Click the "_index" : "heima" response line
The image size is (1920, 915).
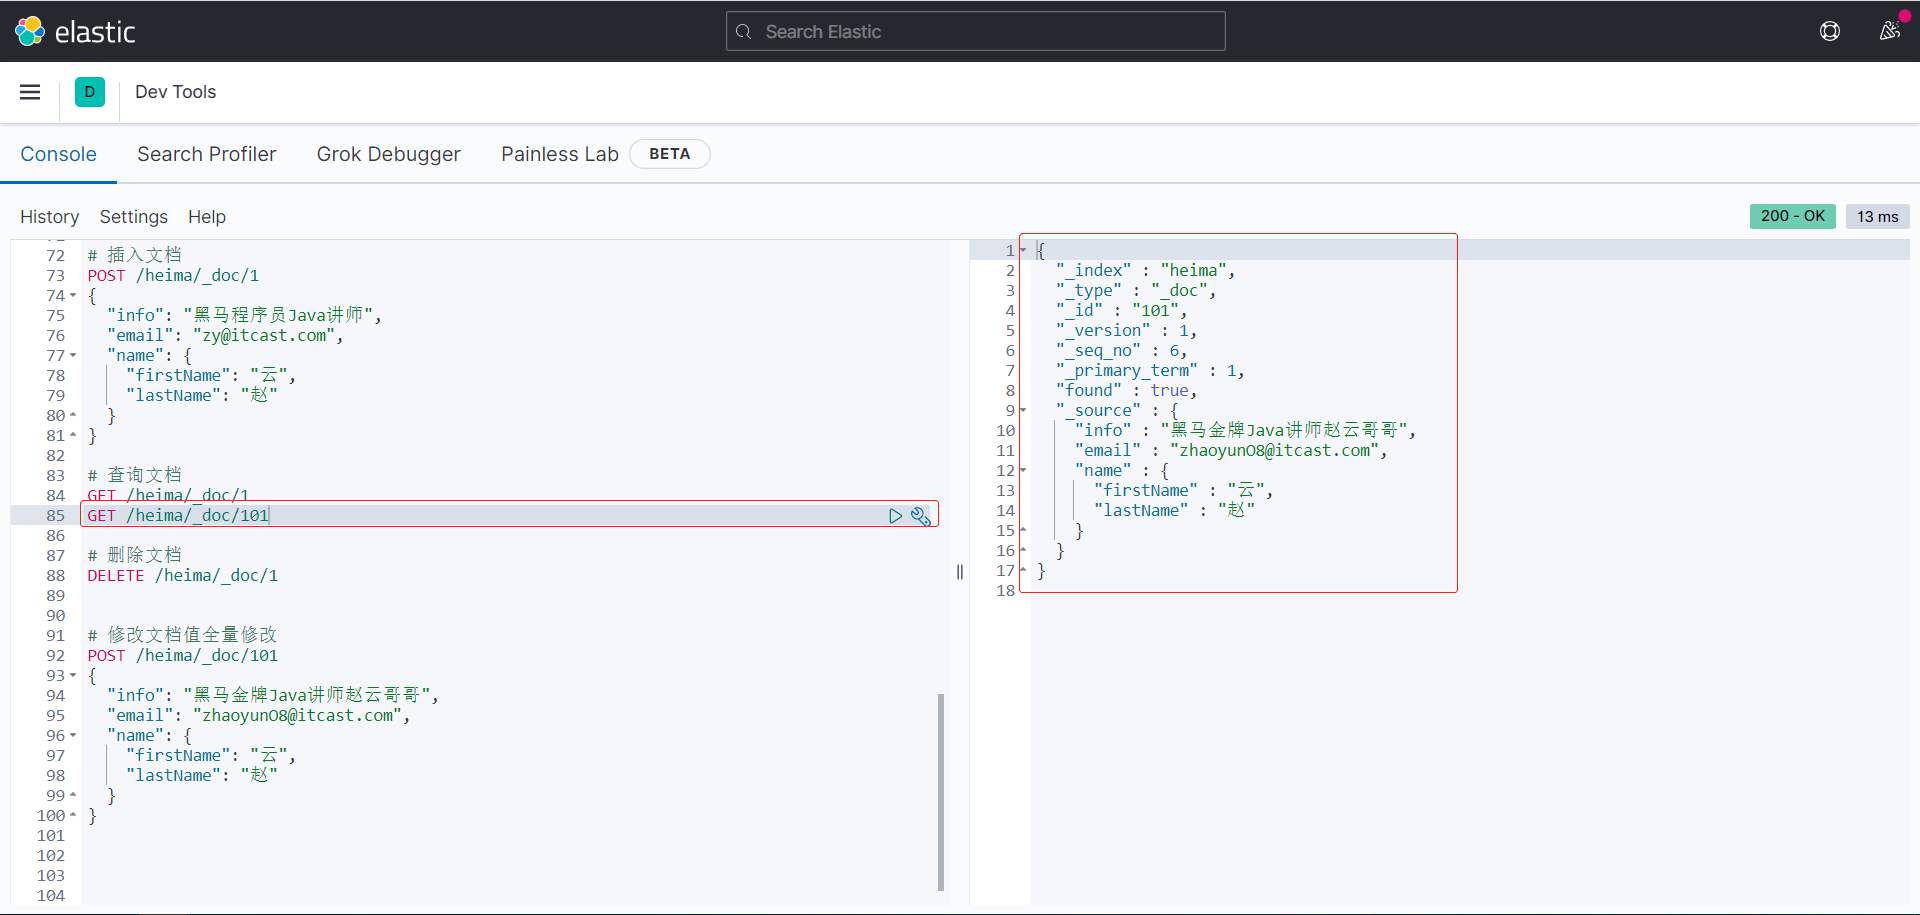tap(1145, 271)
